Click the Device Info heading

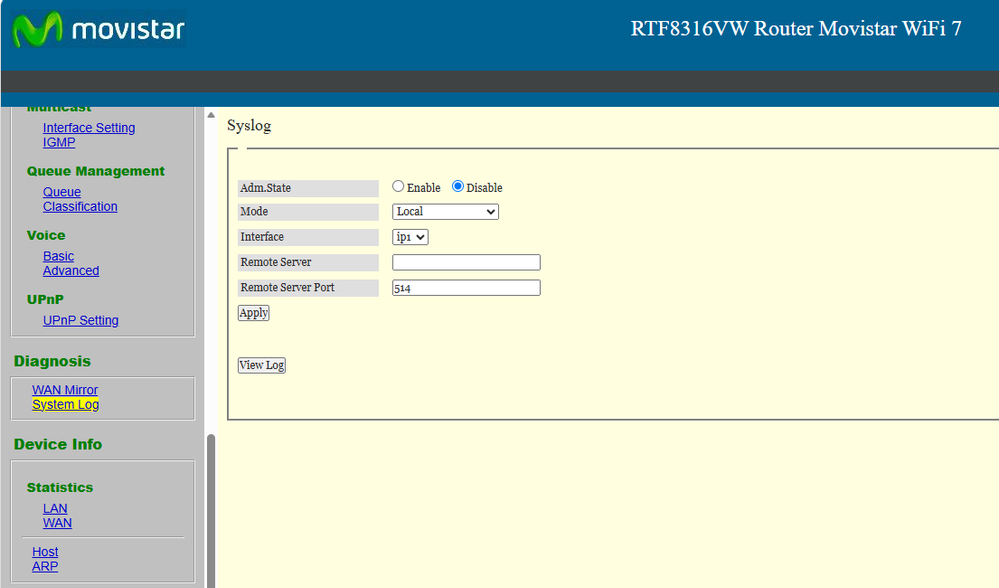(x=58, y=445)
